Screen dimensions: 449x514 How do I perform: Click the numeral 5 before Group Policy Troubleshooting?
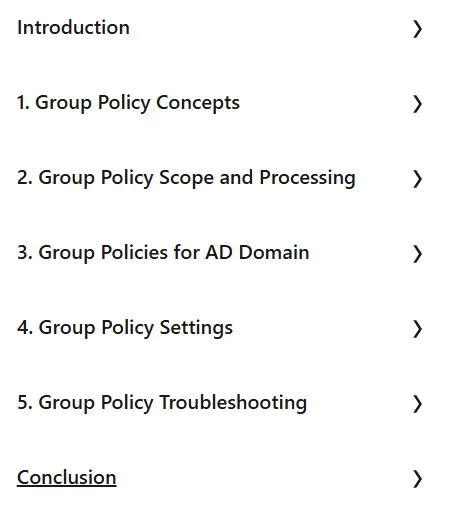(x=22, y=402)
